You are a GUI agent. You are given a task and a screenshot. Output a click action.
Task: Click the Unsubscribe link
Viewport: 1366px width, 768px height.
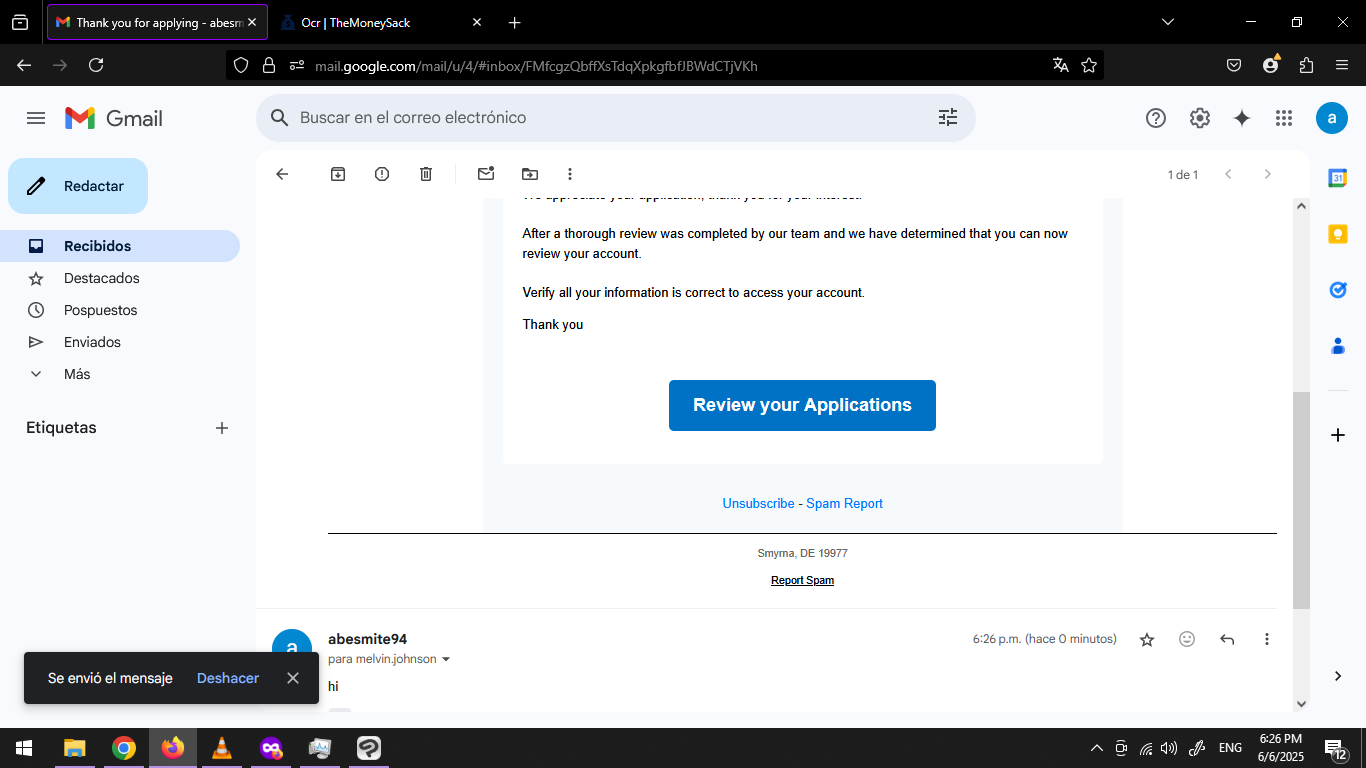pyautogui.click(x=758, y=504)
